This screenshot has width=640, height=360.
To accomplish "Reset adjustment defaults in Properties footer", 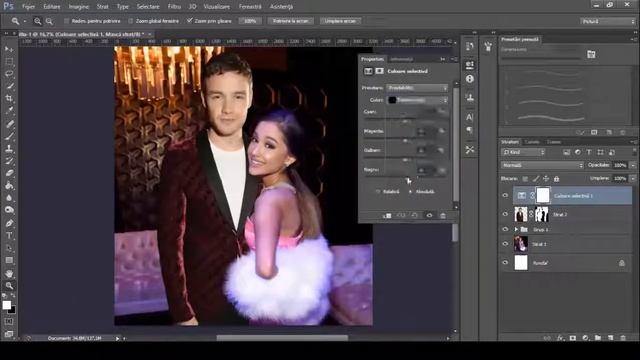I will click(x=415, y=216).
